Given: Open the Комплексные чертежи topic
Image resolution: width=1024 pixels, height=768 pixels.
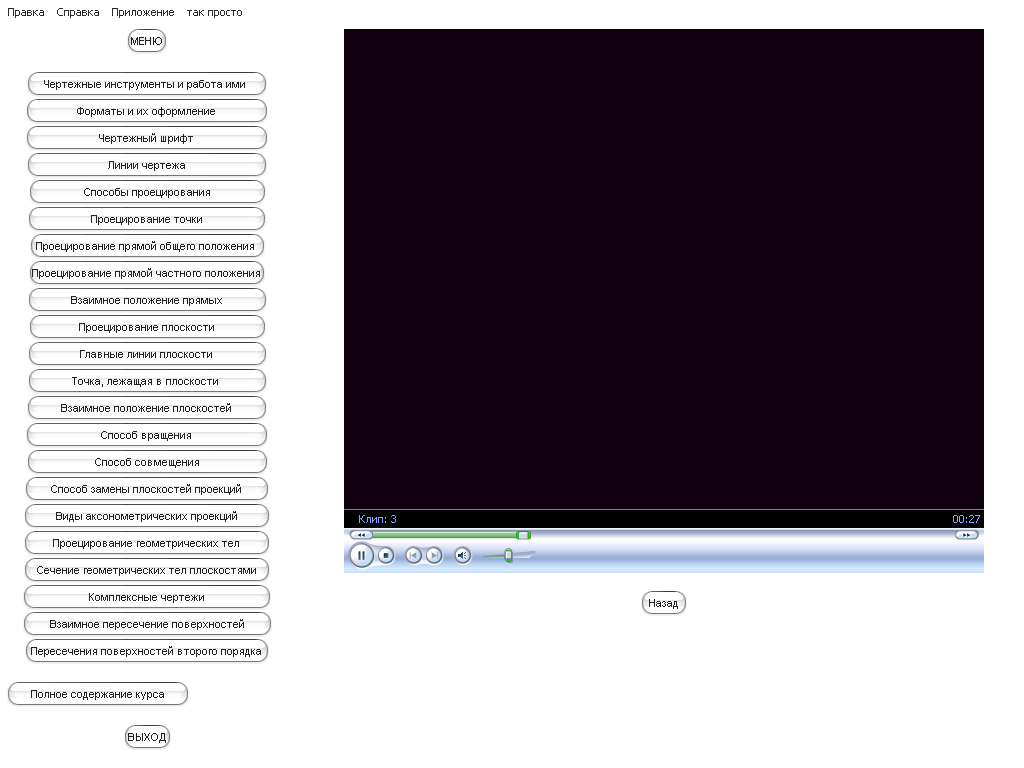Looking at the screenshot, I should [147, 597].
